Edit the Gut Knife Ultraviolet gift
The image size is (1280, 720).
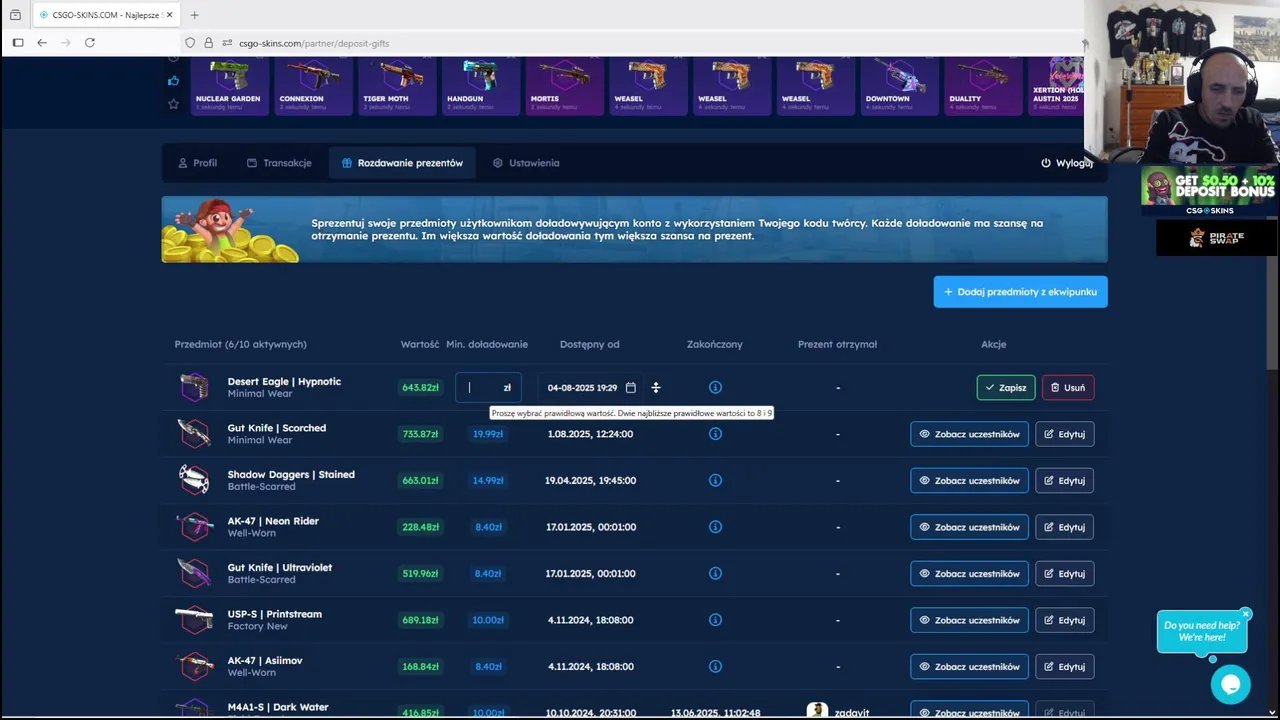tap(1064, 574)
